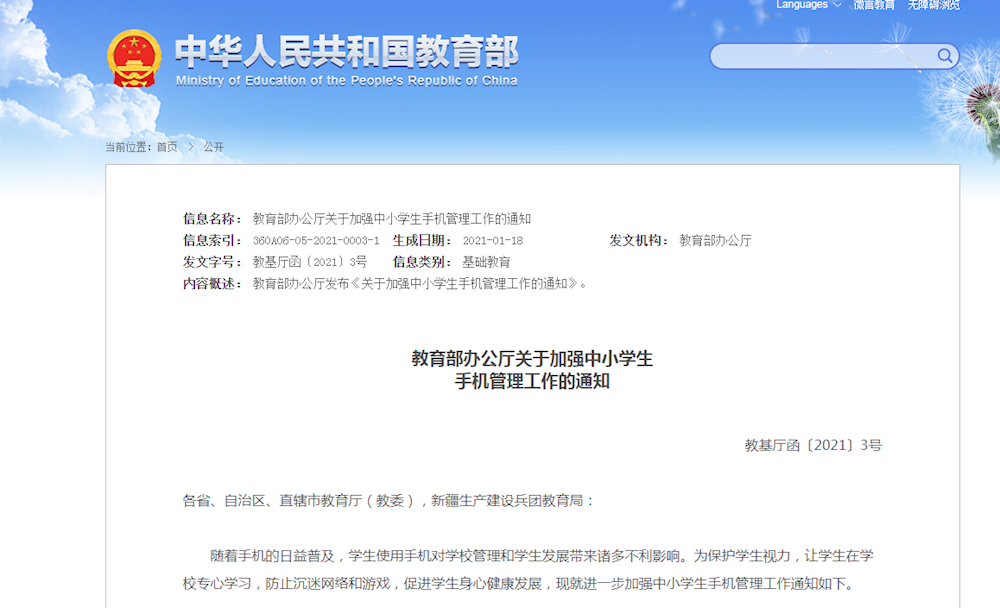Click the index number 360A06-05-2021-0003-1
This screenshot has width=1000, height=608.
(x=315, y=241)
